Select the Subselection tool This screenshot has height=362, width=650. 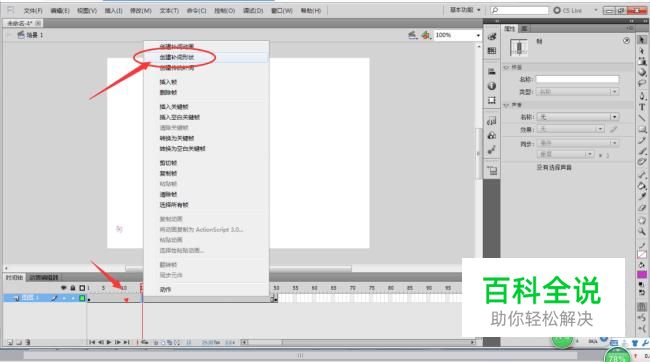tap(642, 51)
